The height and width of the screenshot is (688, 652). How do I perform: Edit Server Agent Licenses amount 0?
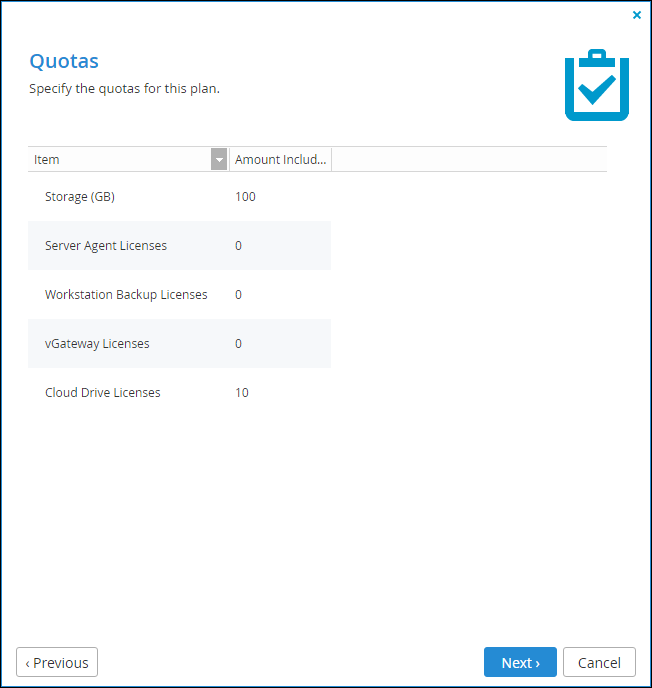click(x=238, y=246)
